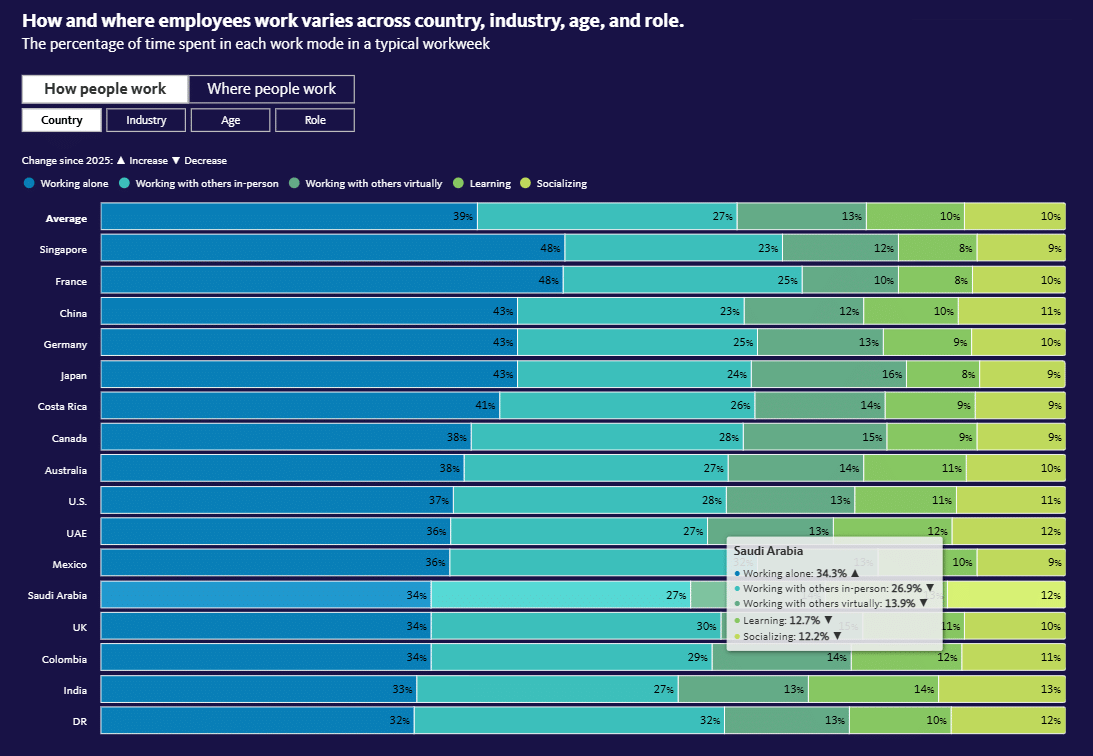The width and height of the screenshot is (1093, 756).
Task: Click Singapore's 48% Working alone bar
Action: click(x=332, y=249)
